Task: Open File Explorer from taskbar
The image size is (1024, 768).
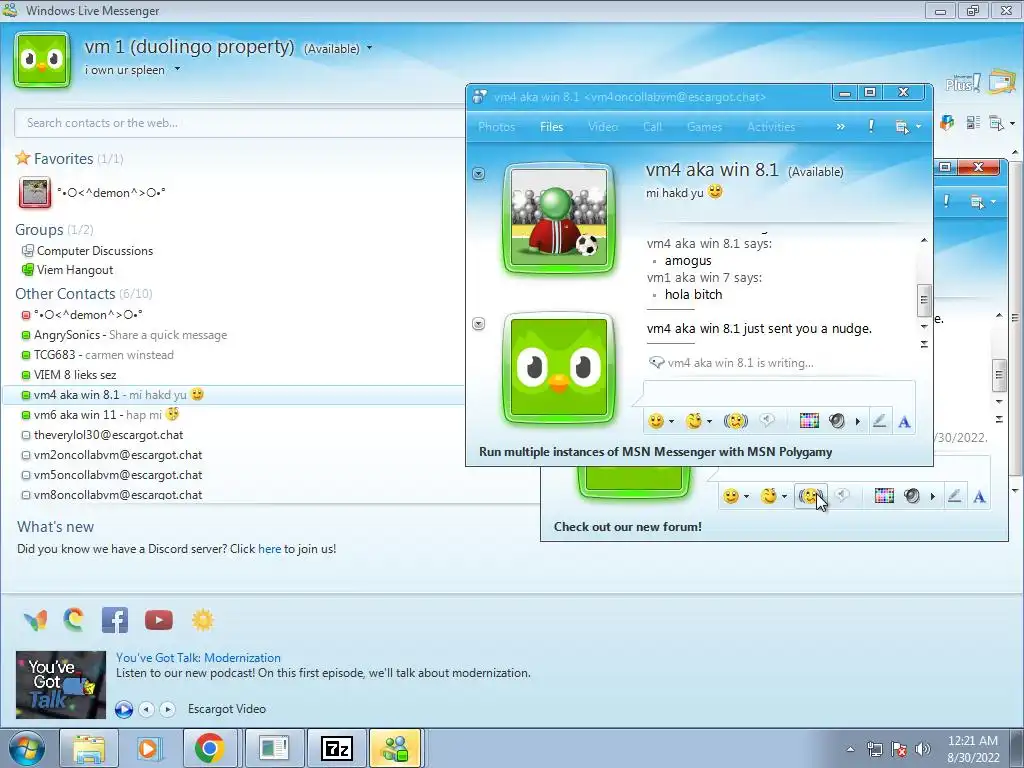Action: coord(88,748)
